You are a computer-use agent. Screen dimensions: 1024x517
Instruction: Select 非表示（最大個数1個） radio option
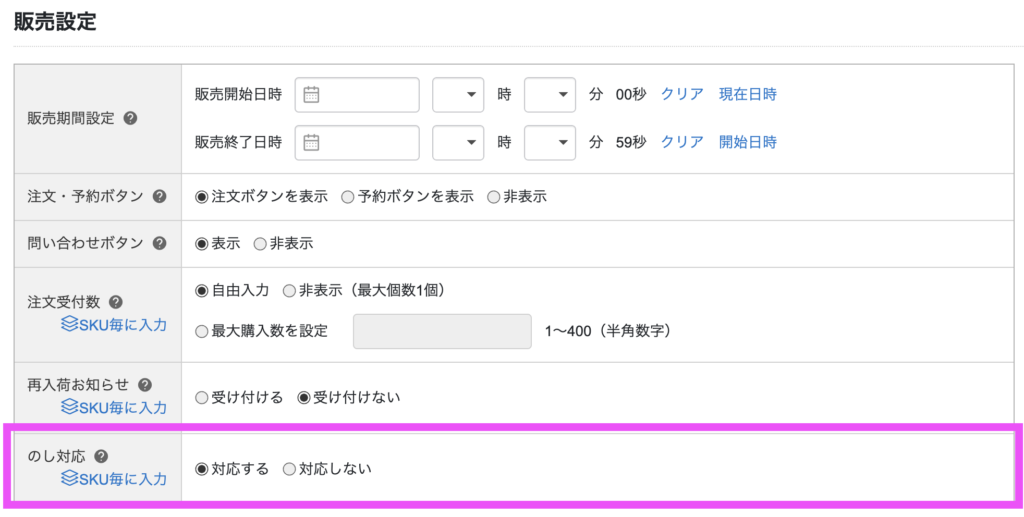click(x=289, y=291)
